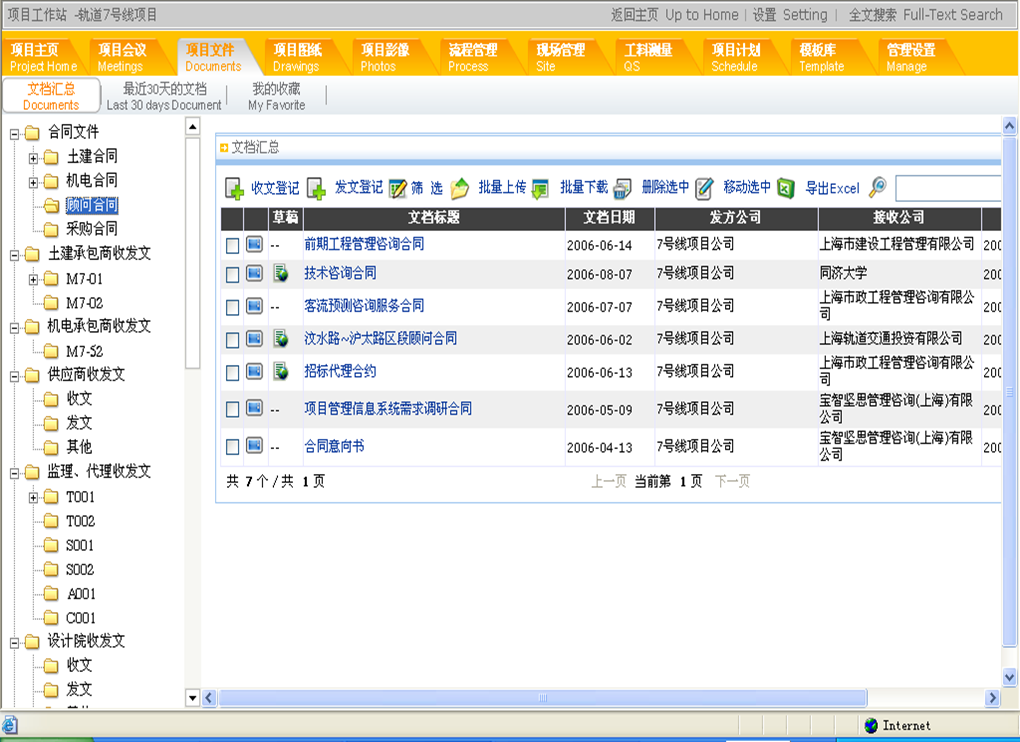Screen dimensions: 1020x742
Task: Collapse the 合同文件 tree node
Action: [x=14, y=134]
